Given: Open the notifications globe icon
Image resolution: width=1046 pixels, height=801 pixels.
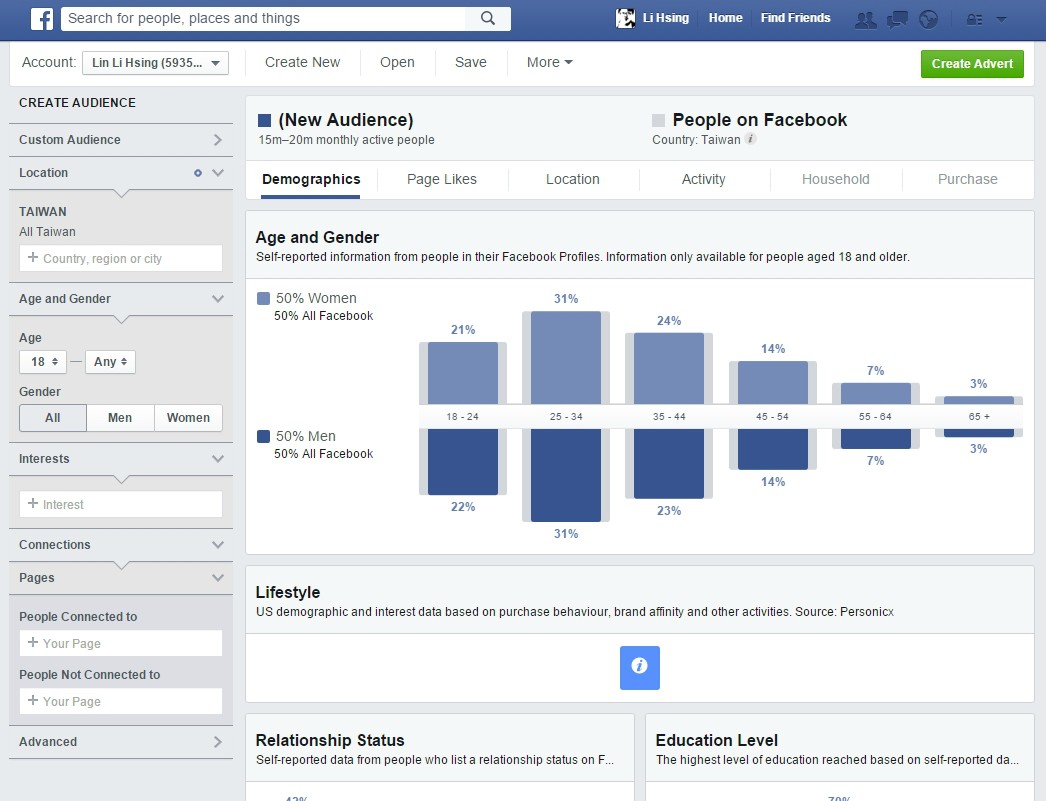Looking at the screenshot, I should [x=928, y=19].
